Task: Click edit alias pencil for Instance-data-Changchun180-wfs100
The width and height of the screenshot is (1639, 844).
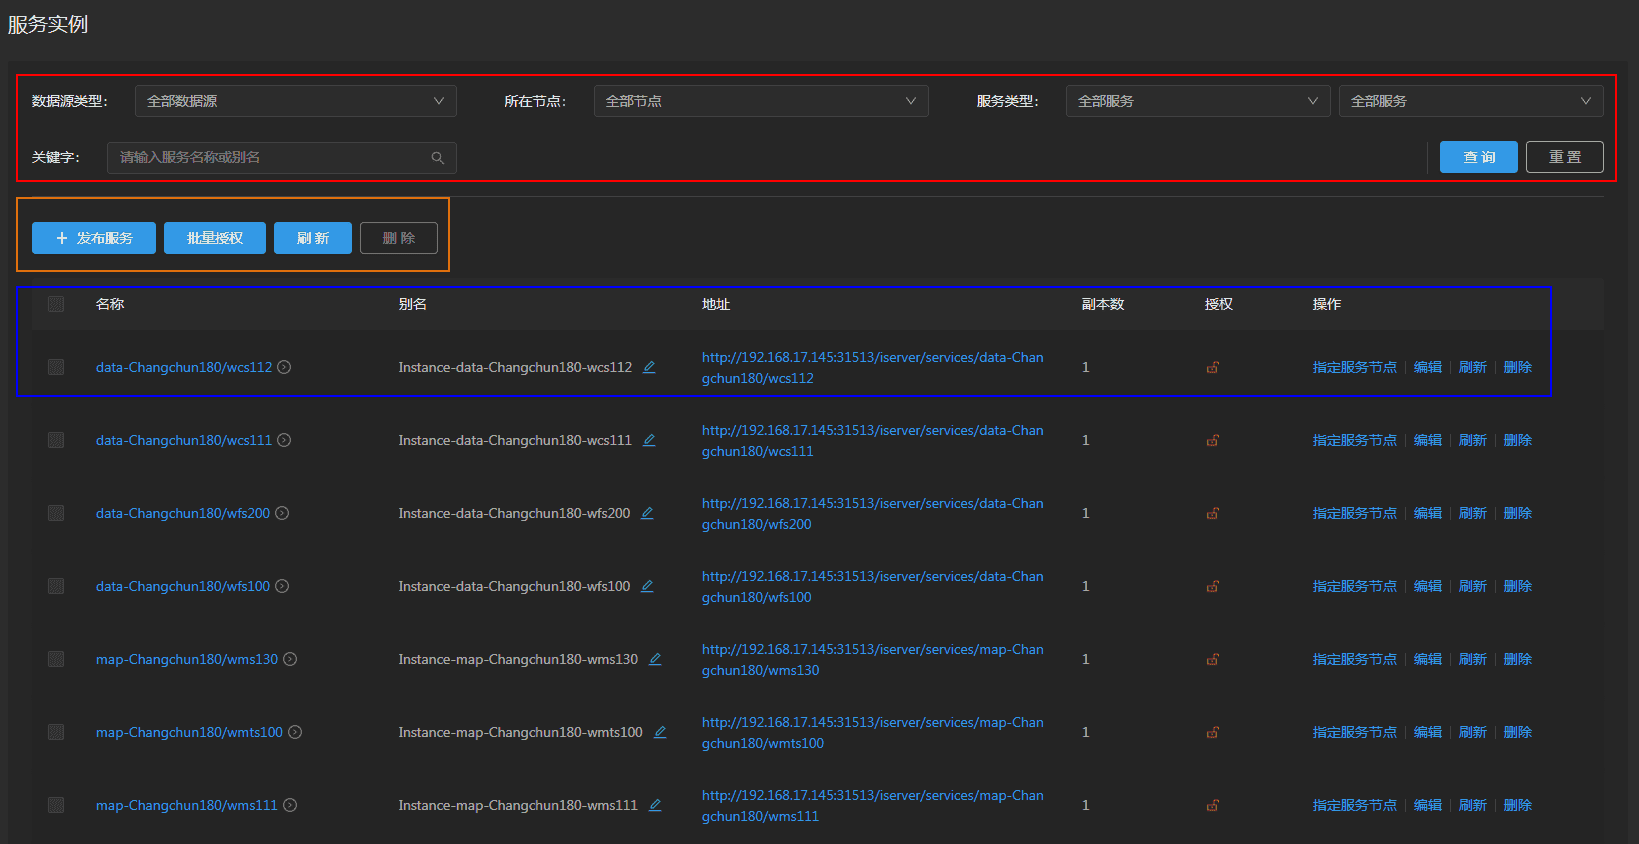Action: pos(647,586)
